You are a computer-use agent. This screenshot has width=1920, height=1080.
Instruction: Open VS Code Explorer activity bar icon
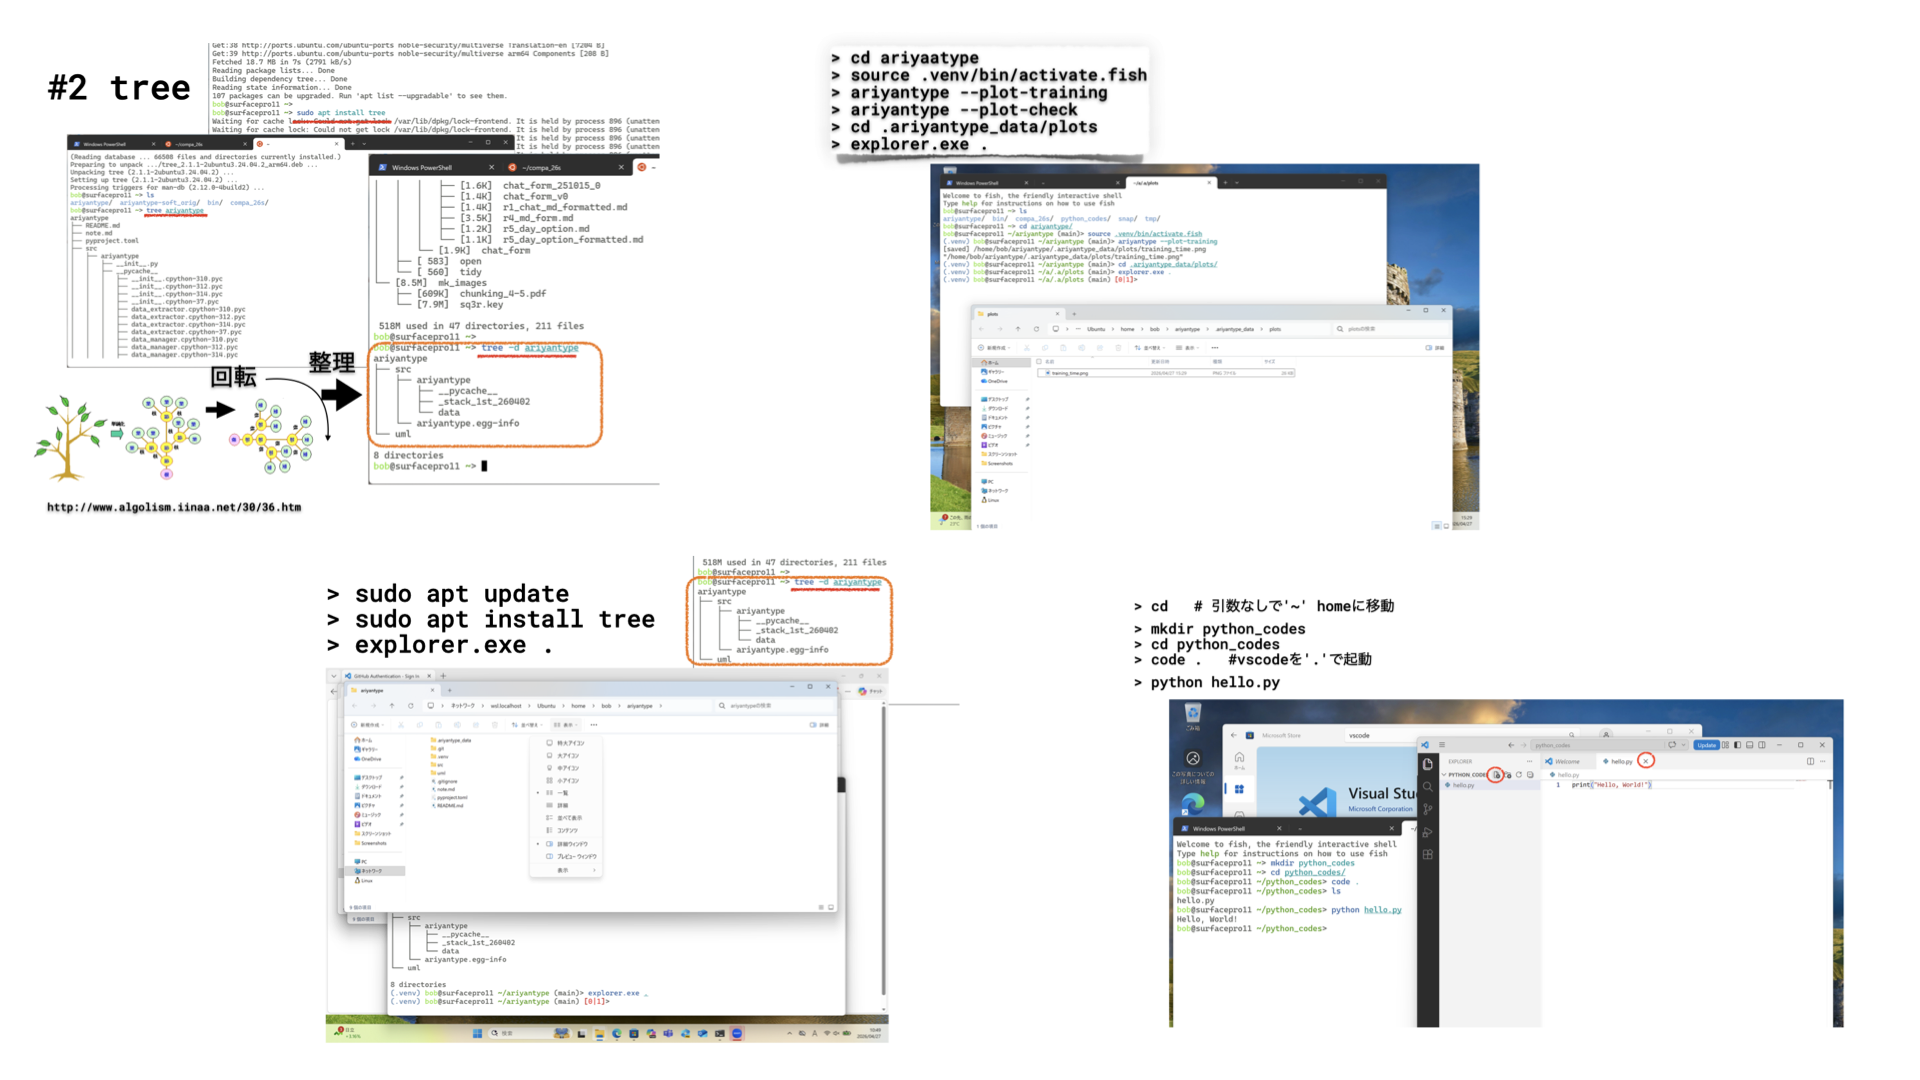tap(1428, 764)
